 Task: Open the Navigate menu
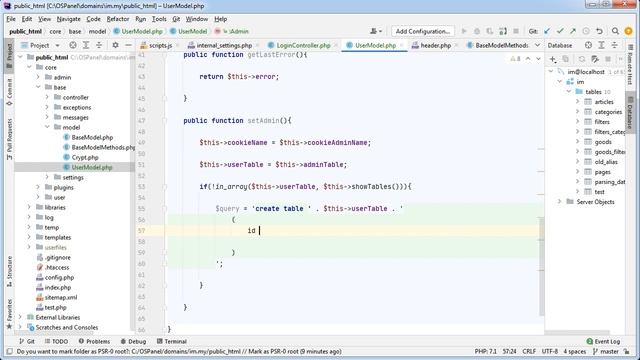[69, 19]
